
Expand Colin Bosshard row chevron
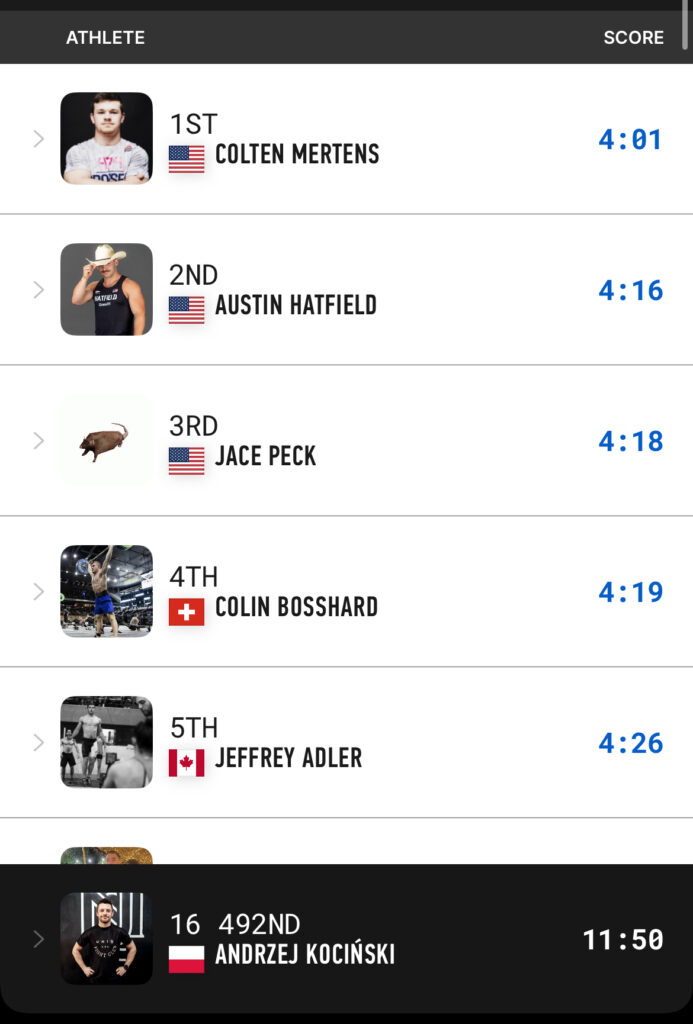pos(39,592)
